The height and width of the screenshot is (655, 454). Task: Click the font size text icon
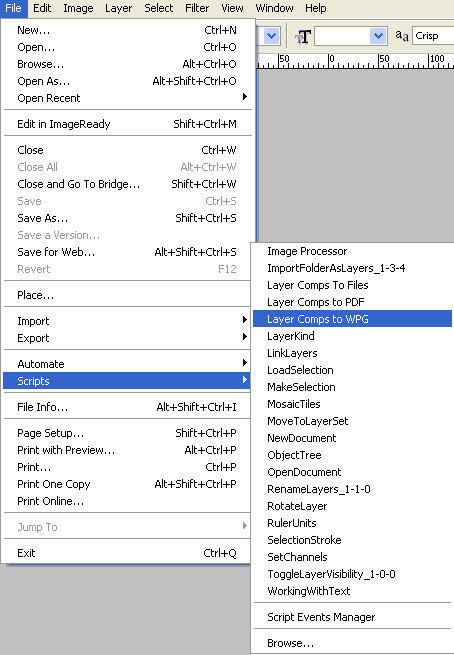(303, 37)
